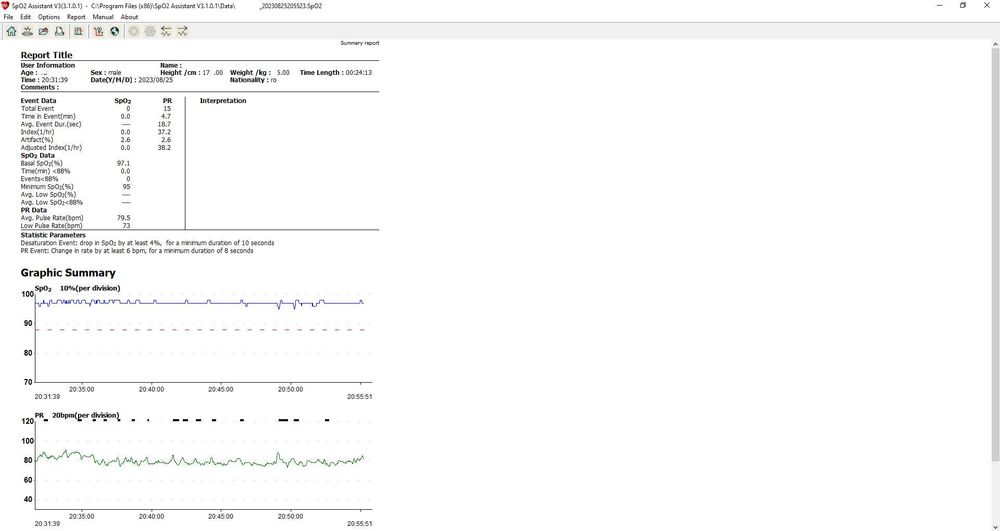
Task: Click the PR 20bpm(per division) chart label
Action: point(77,415)
